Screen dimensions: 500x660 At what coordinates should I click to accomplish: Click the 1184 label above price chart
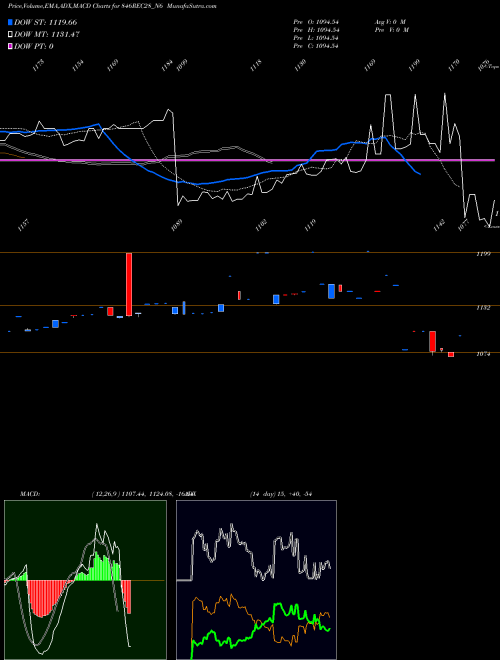click(x=167, y=65)
